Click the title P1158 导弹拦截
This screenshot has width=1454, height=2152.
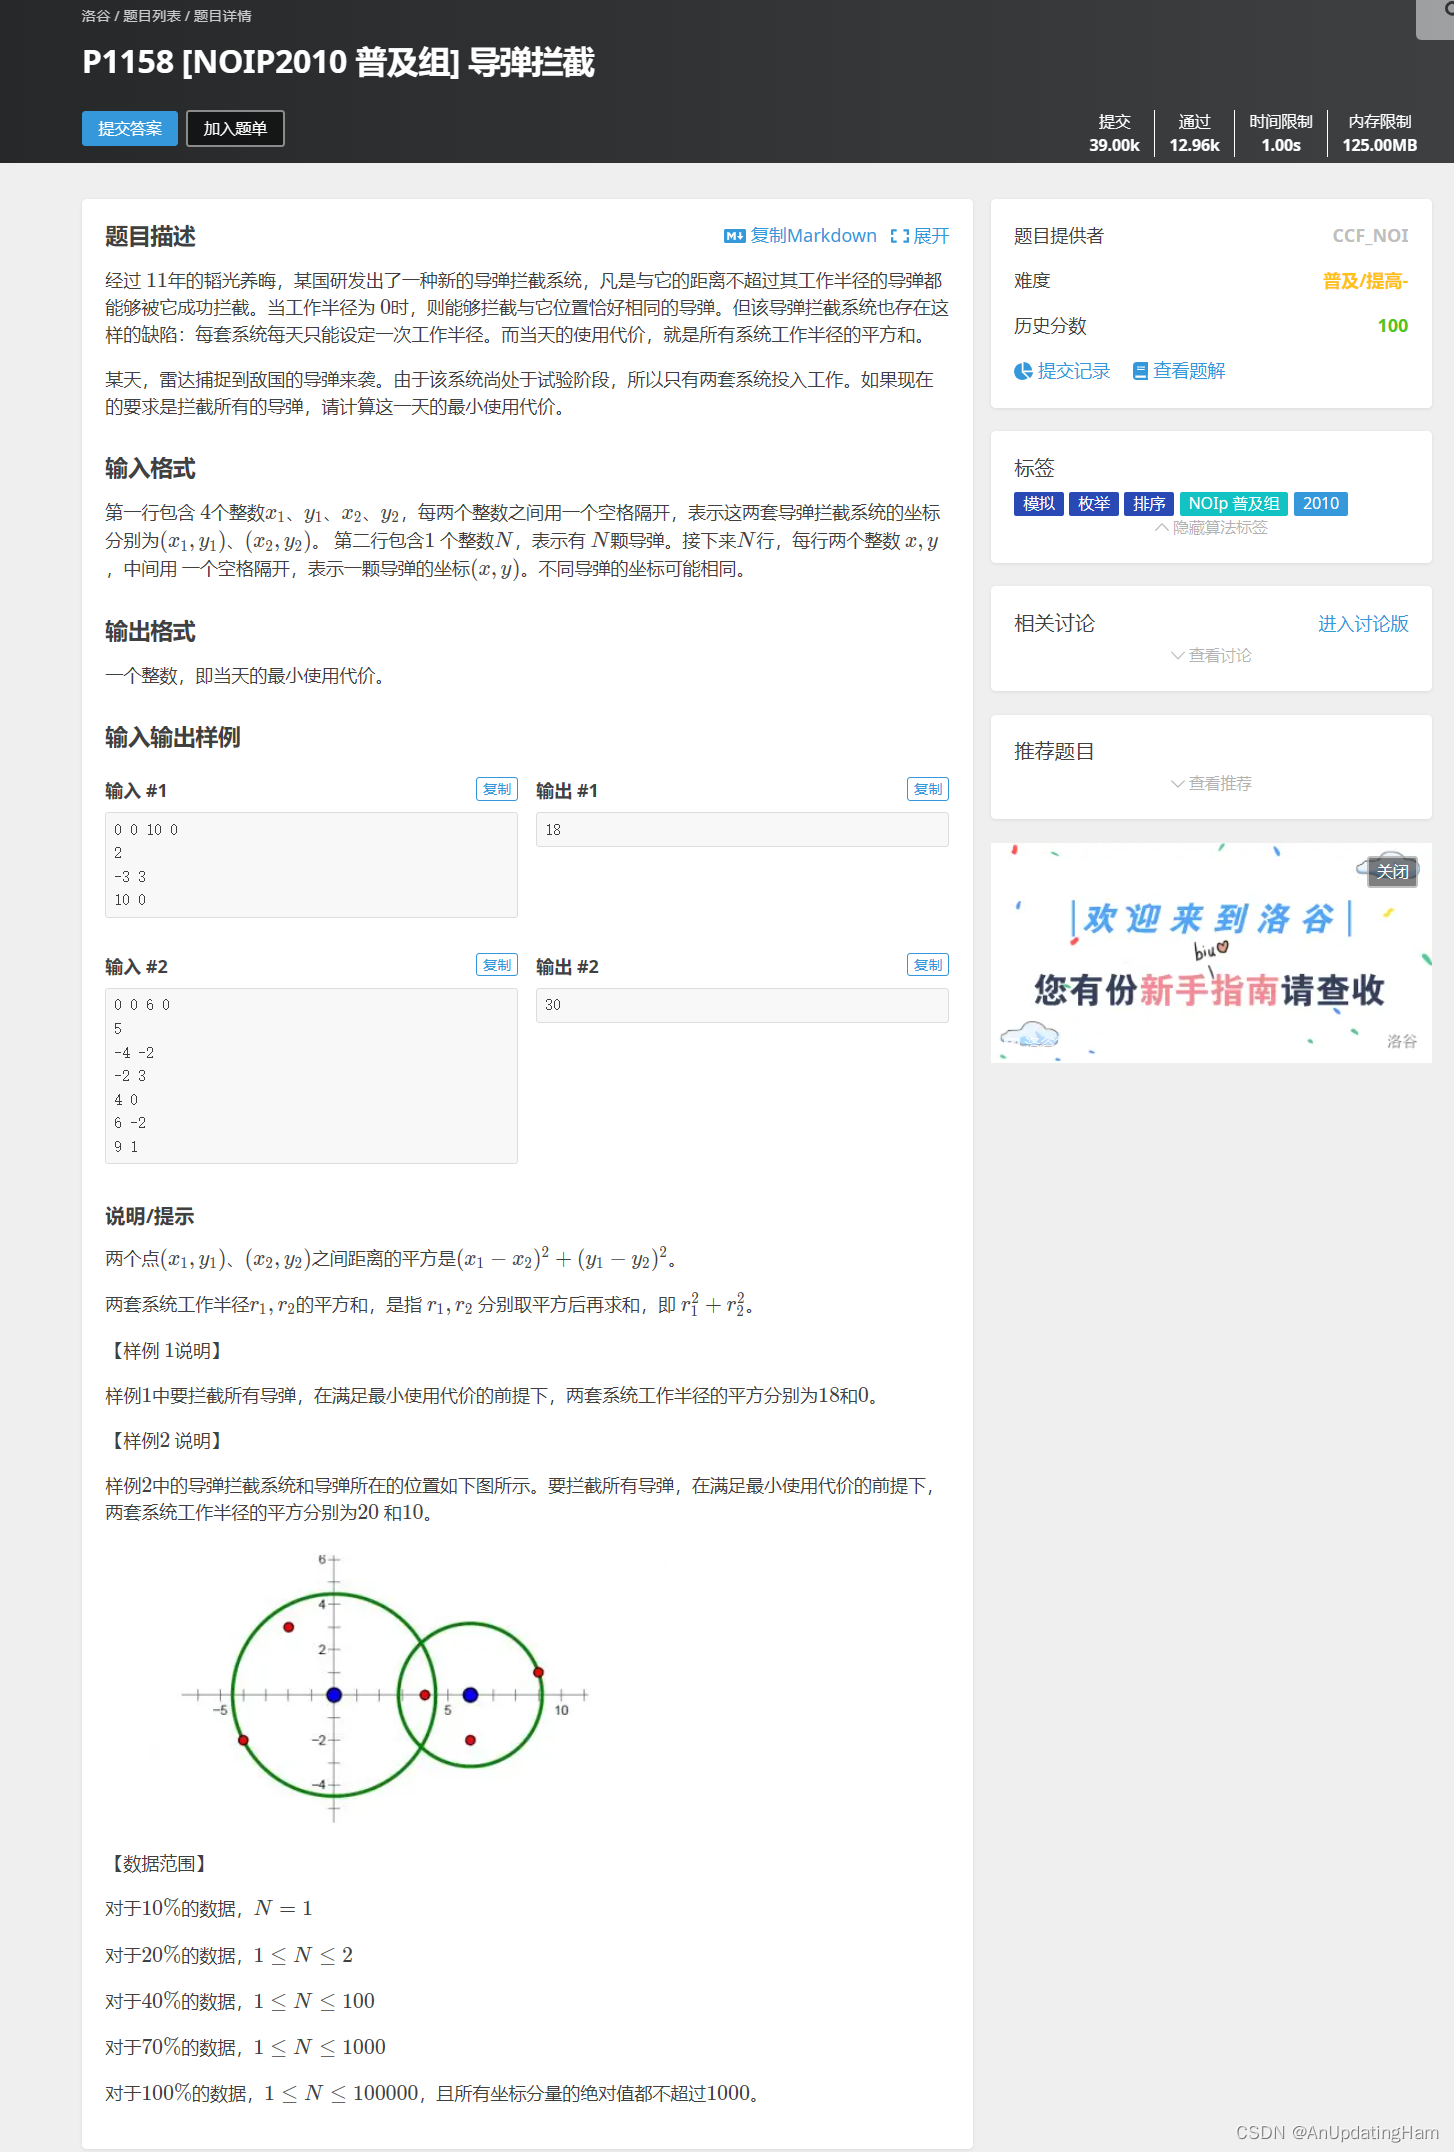coord(338,62)
